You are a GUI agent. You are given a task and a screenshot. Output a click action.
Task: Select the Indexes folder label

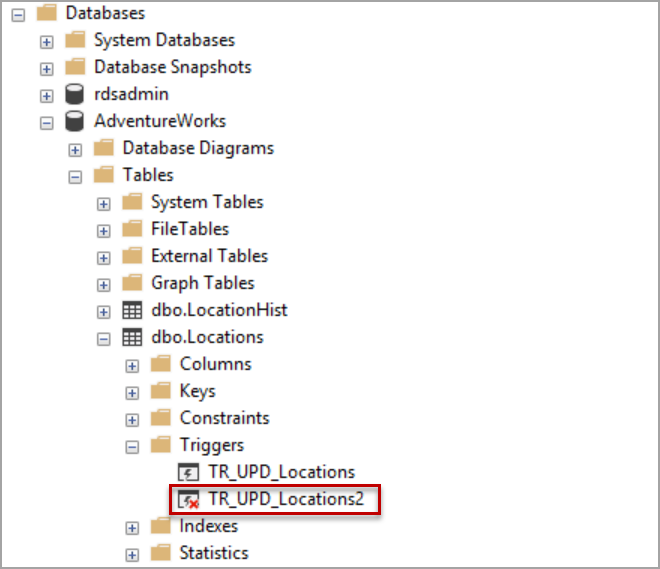tap(209, 526)
